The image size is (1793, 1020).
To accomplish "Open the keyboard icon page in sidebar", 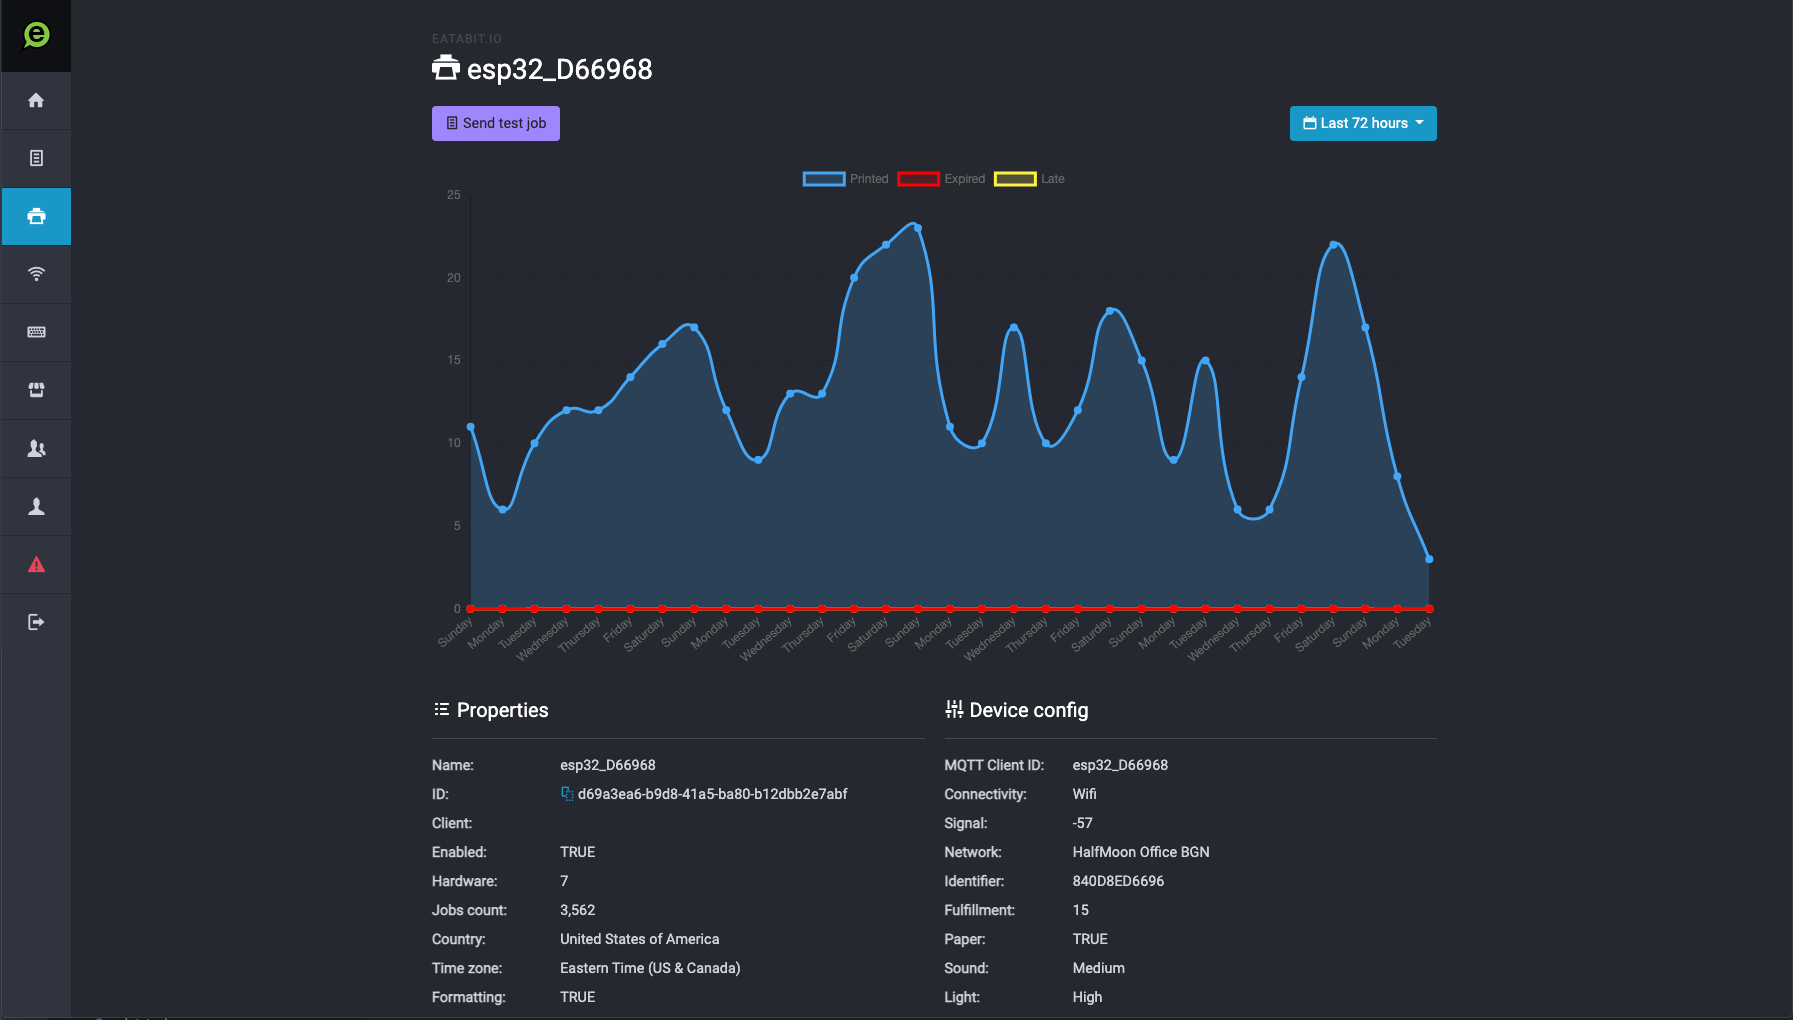I will click(36, 332).
